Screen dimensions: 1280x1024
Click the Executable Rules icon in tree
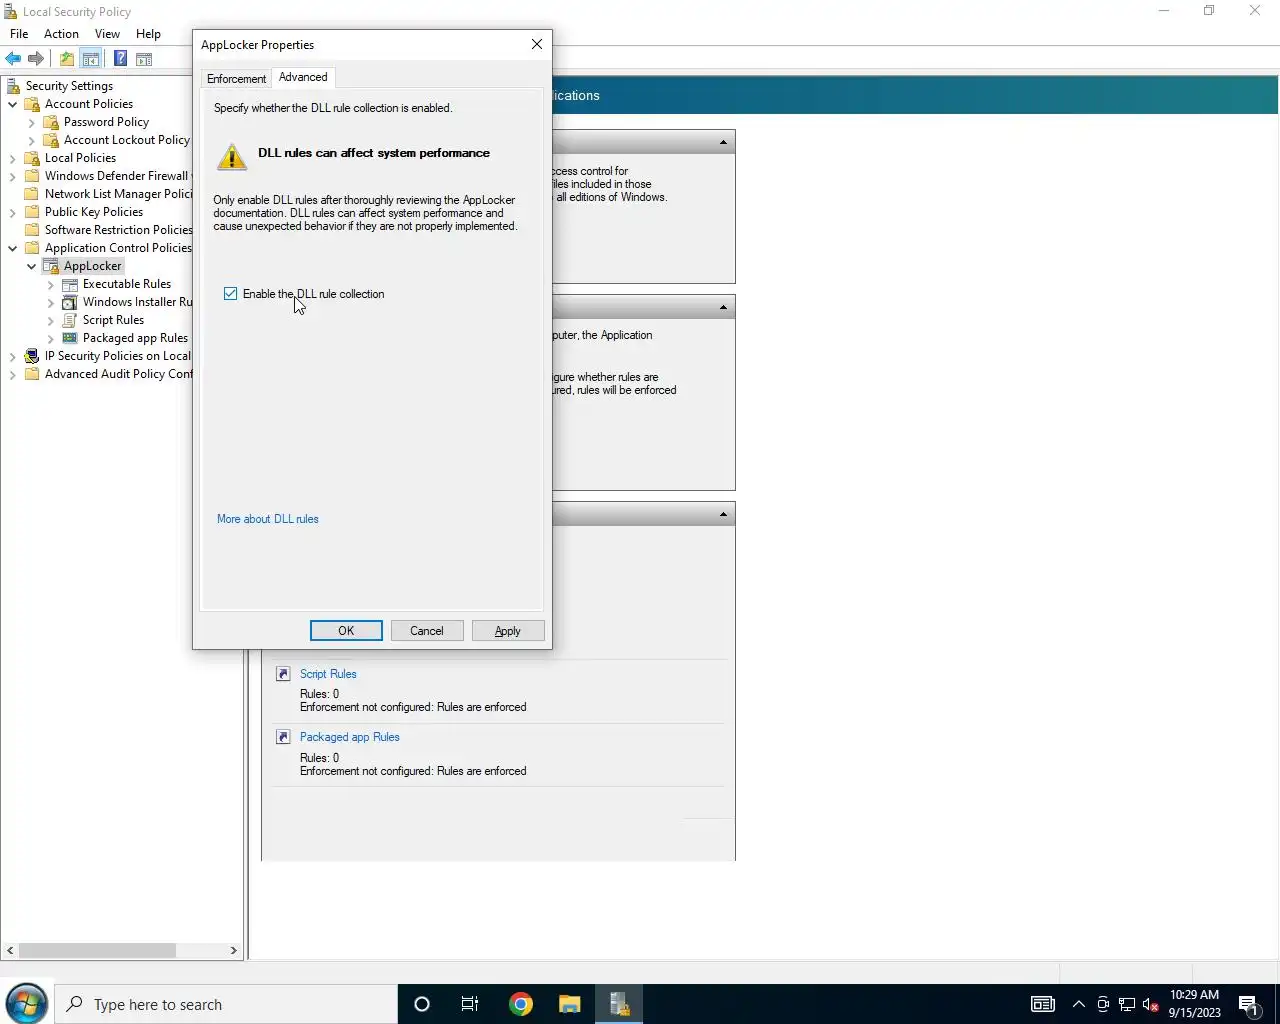coord(70,284)
